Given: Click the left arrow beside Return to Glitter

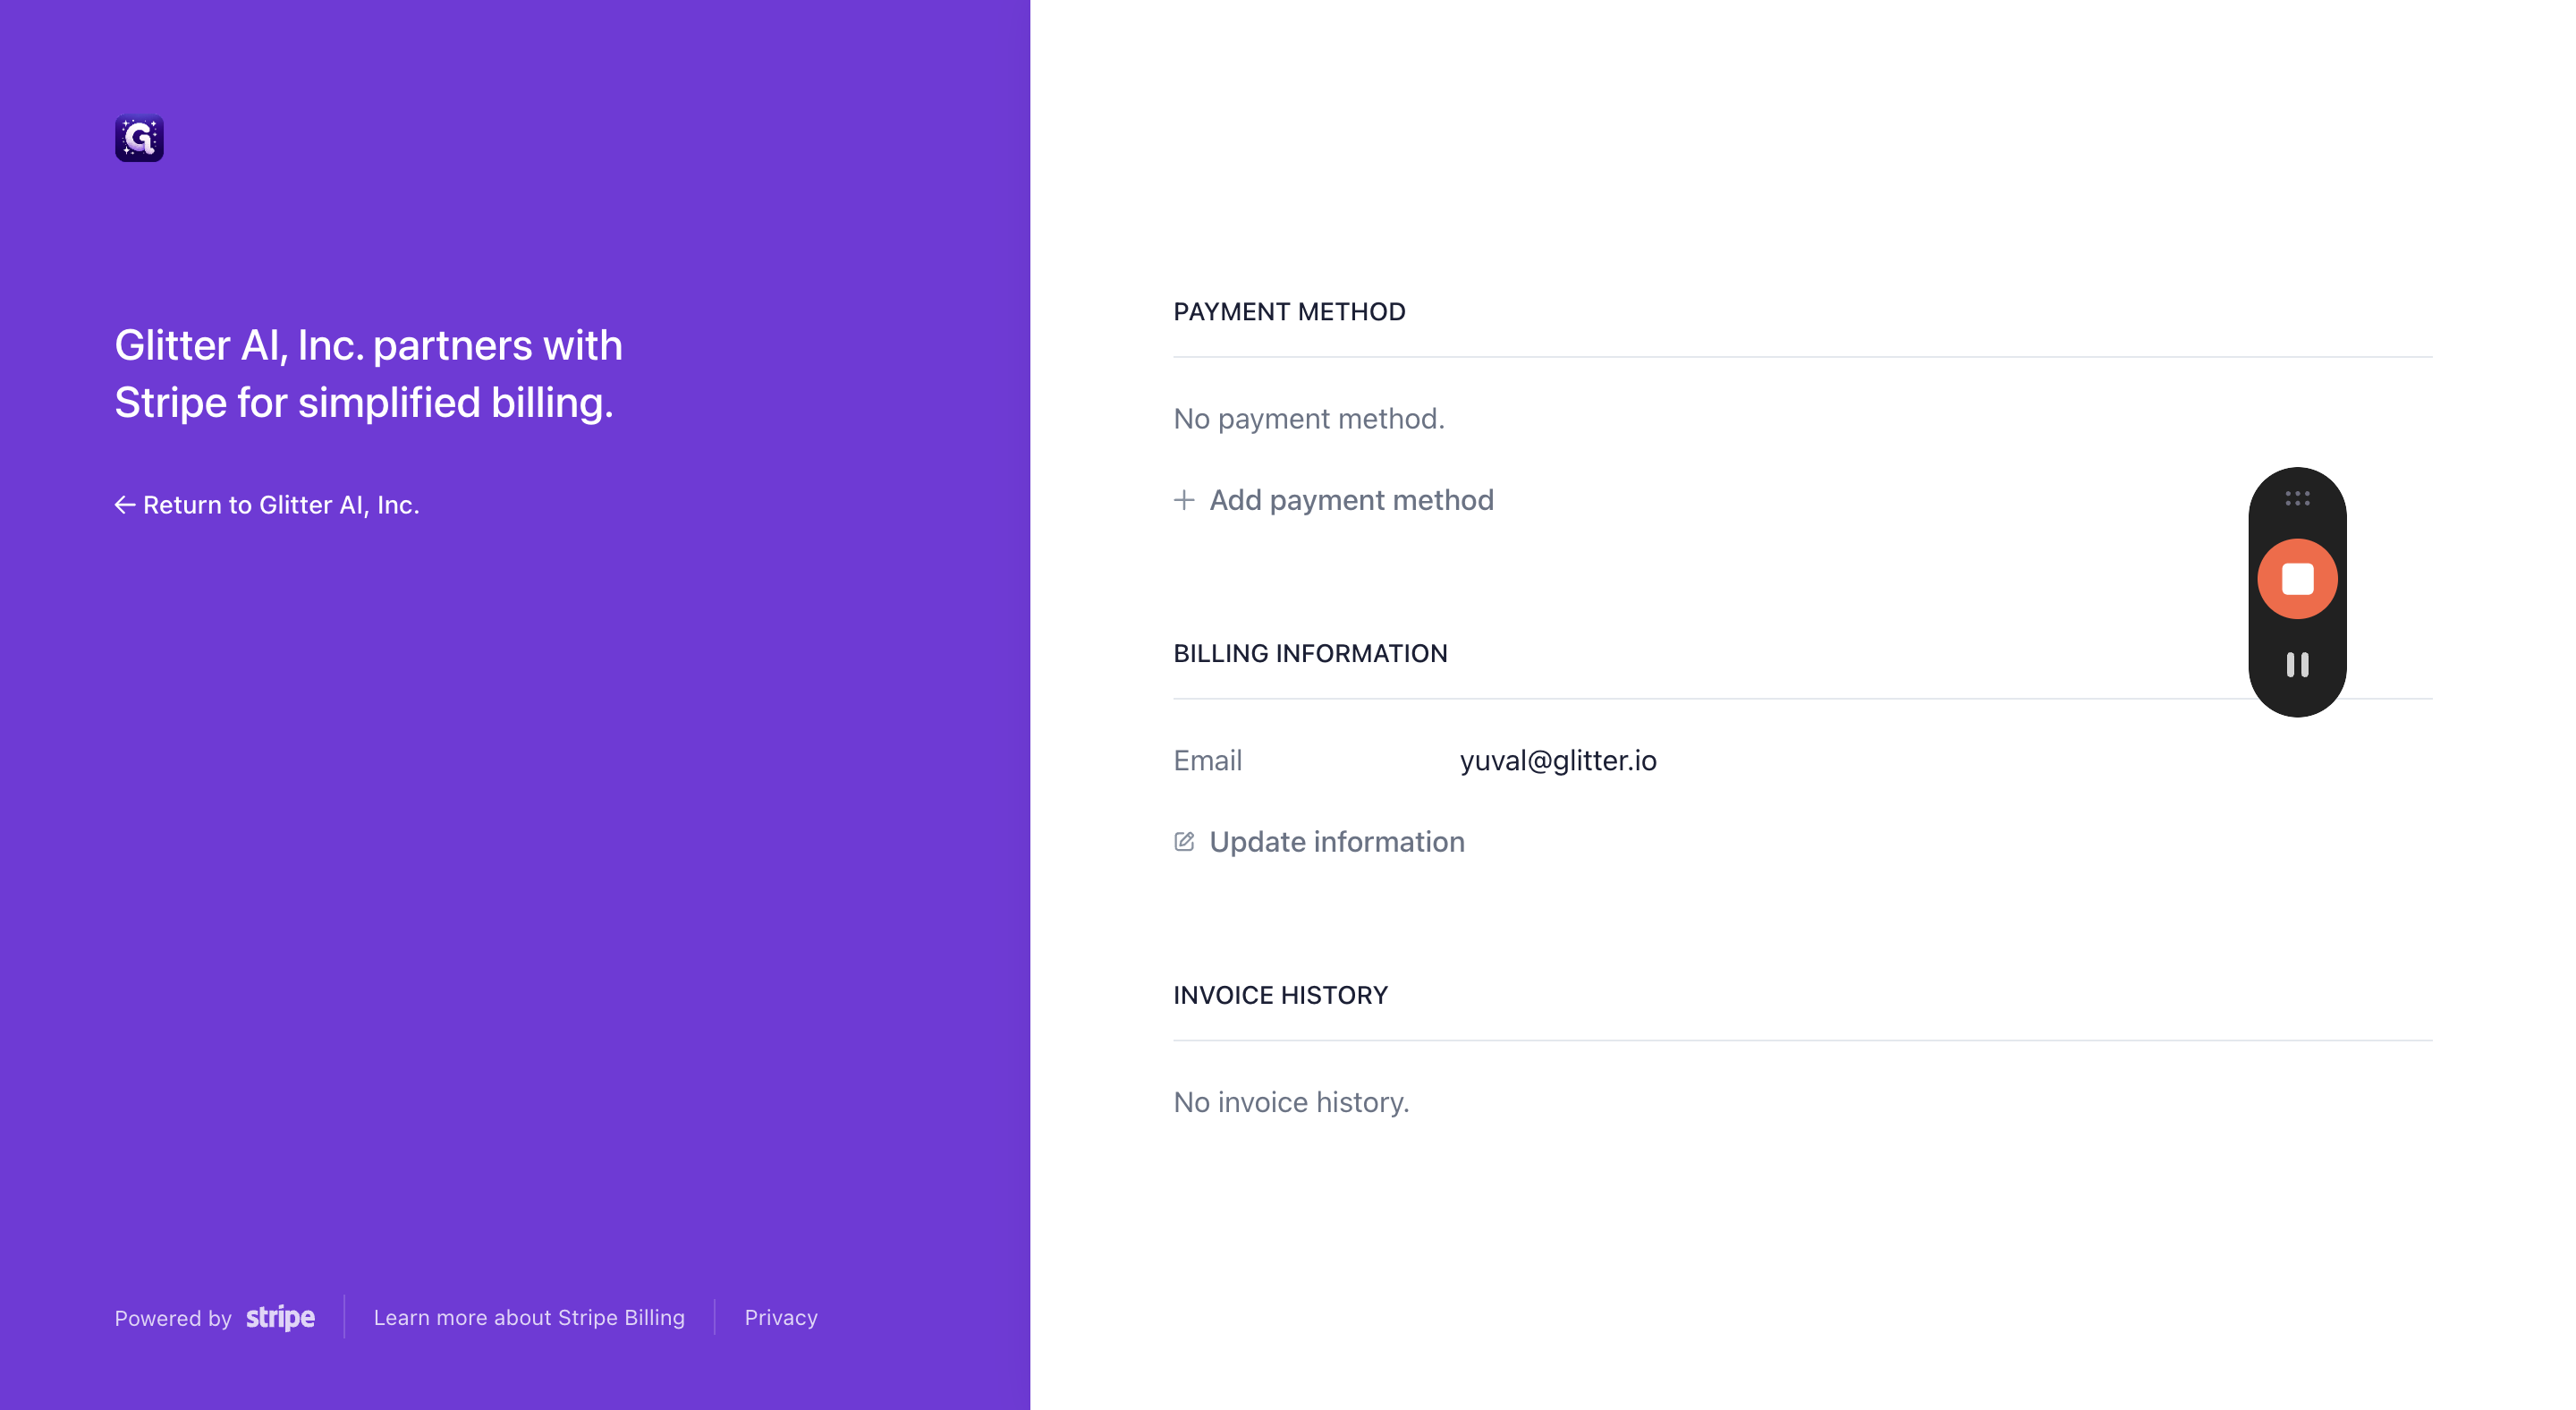Looking at the screenshot, I should point(125,505).
